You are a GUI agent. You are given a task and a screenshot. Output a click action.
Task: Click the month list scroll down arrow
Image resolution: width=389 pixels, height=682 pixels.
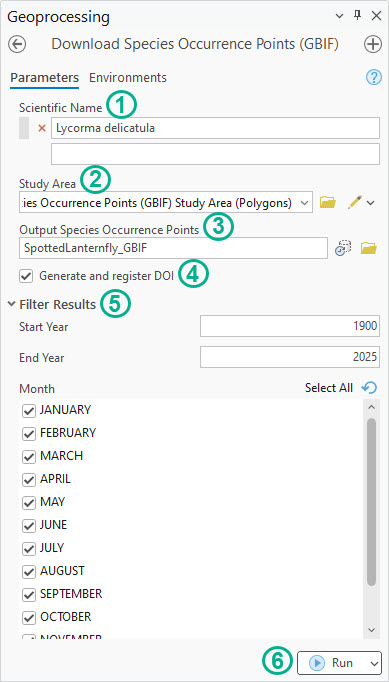(x=371, y=629)
